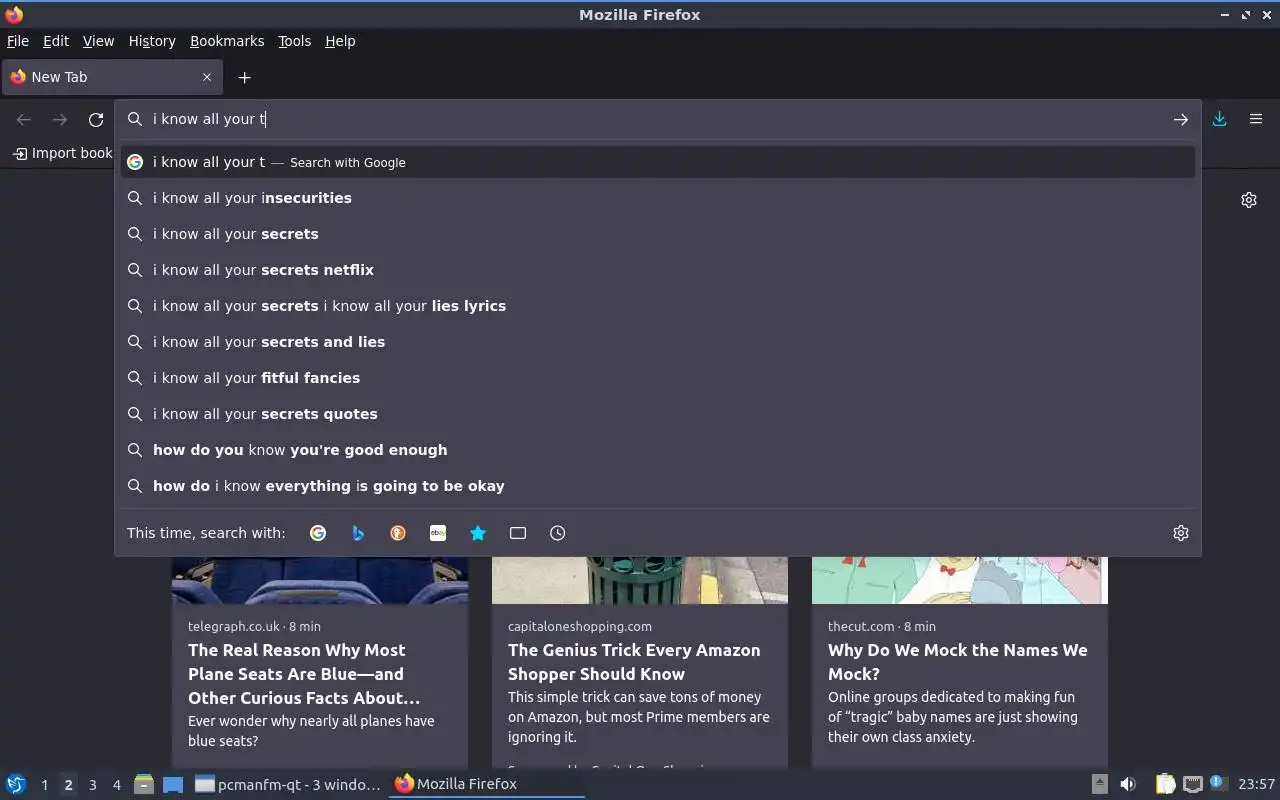Open volume control in system tray

(1128, 784)
